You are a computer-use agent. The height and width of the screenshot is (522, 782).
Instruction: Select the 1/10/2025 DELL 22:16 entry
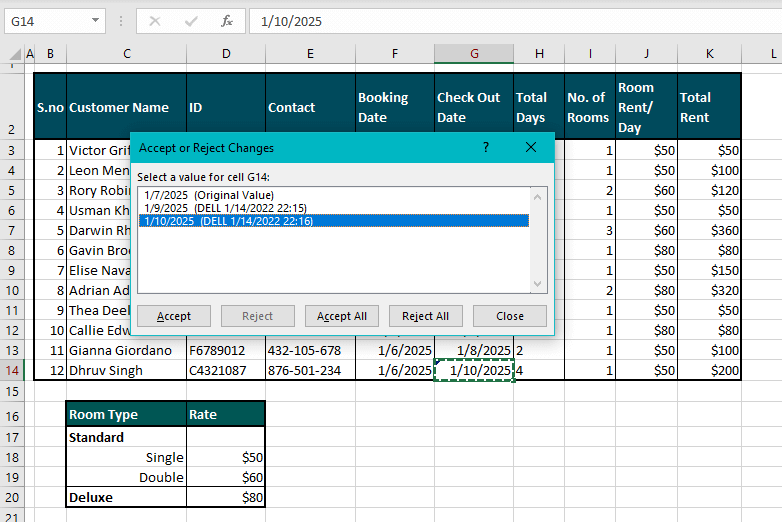[x=334, y=221]
